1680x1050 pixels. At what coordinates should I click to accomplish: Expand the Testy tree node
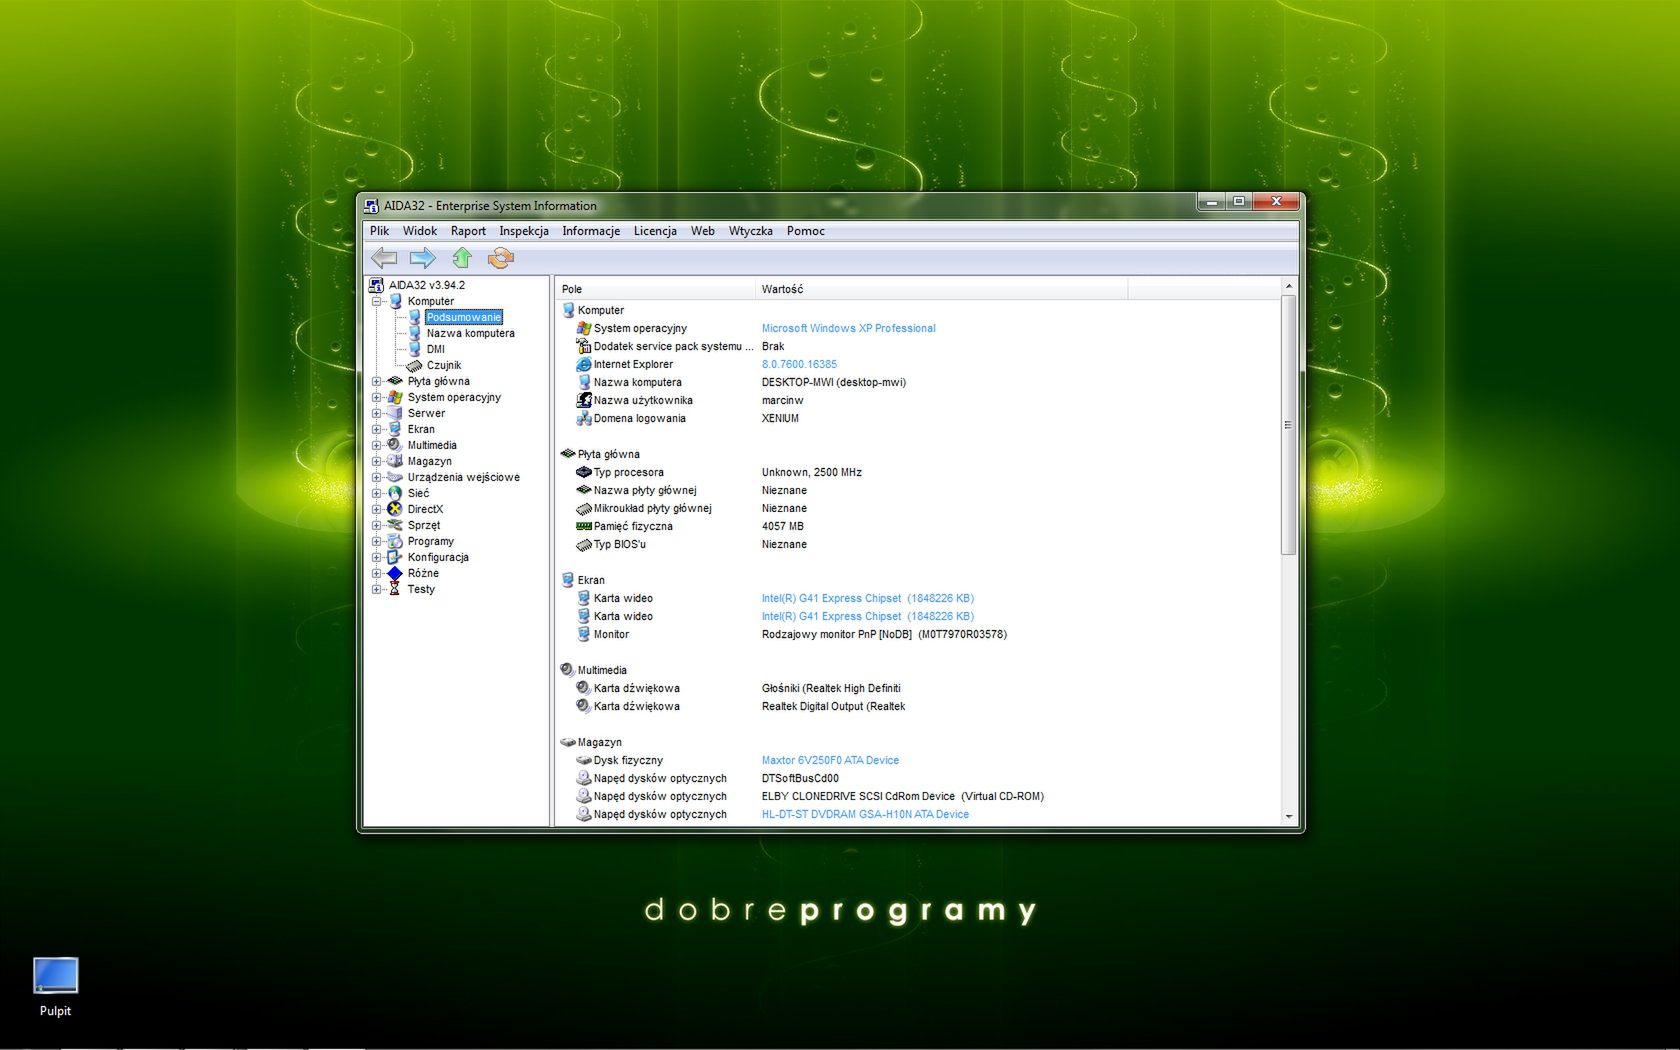(x=377, y=589)
